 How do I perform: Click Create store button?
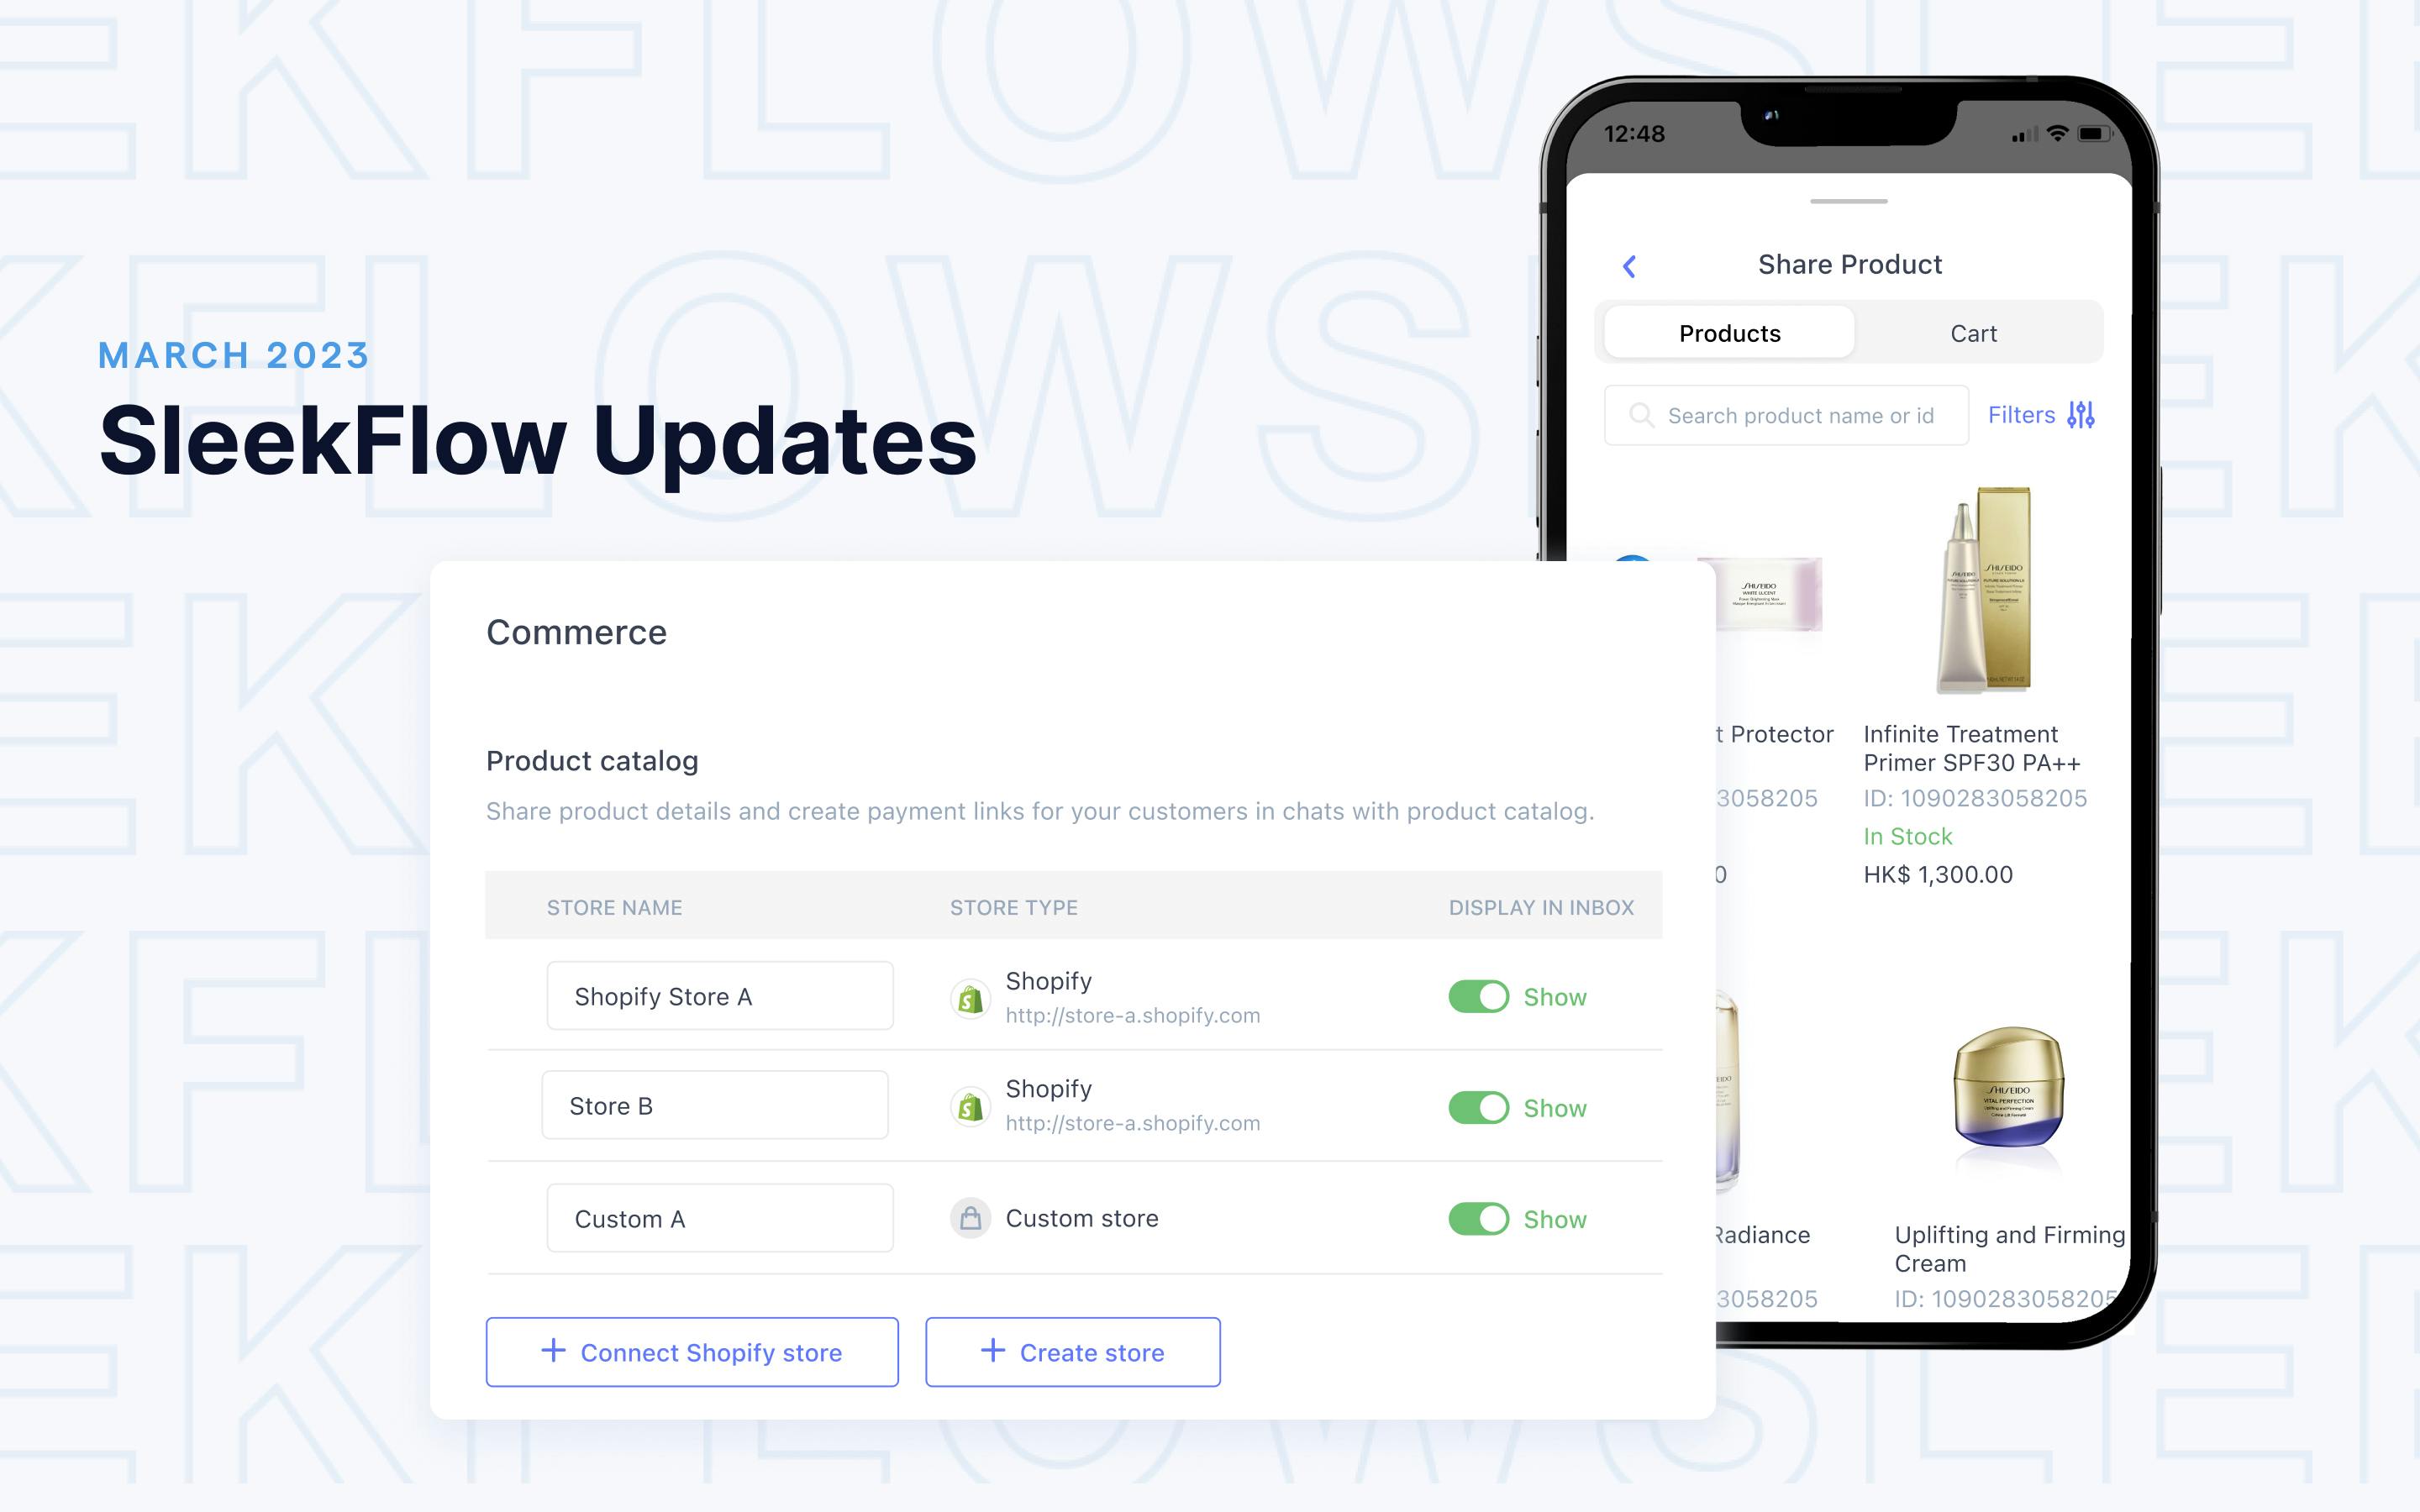[1071, 1352]
